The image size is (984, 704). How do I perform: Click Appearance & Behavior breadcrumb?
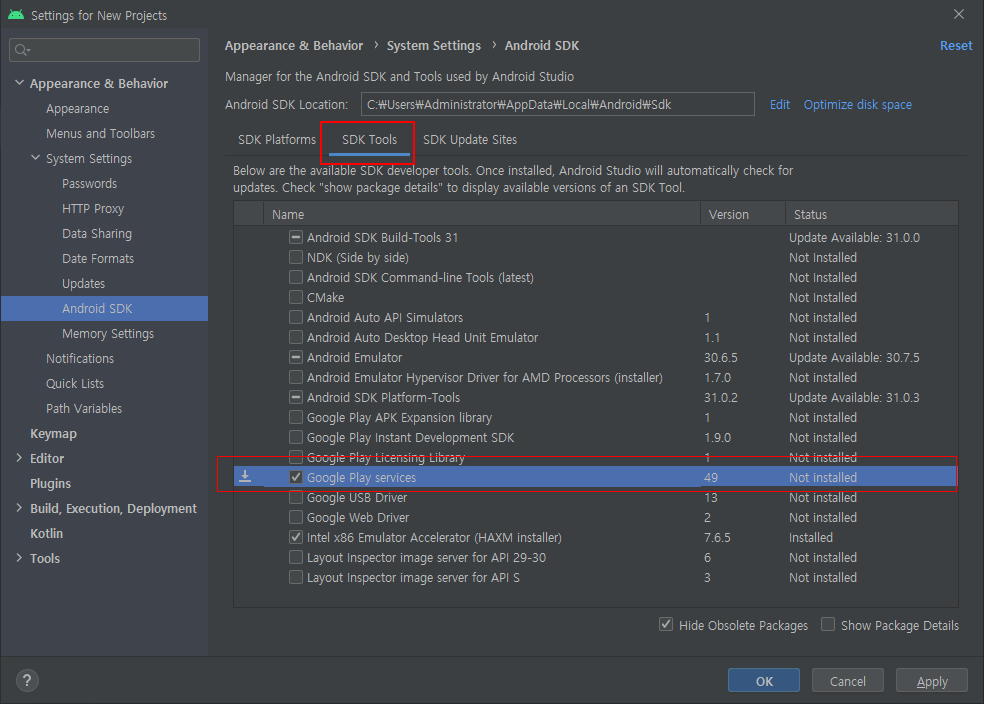pos(294,46)
